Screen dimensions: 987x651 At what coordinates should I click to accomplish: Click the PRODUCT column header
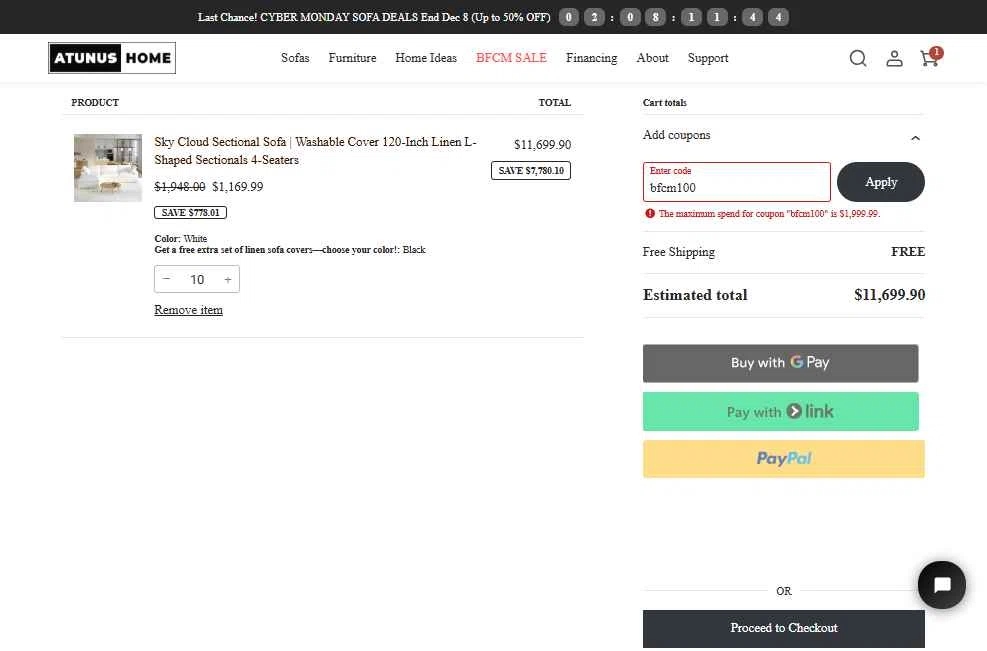point(95,103)
